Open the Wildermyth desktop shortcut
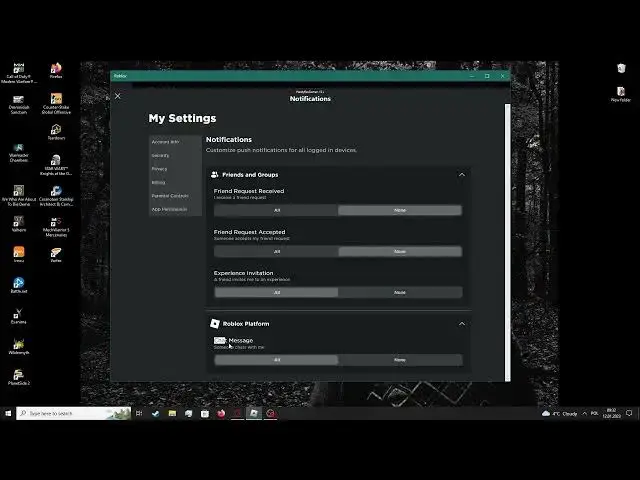Screen dimensions: 640x480 pos(19,347)
